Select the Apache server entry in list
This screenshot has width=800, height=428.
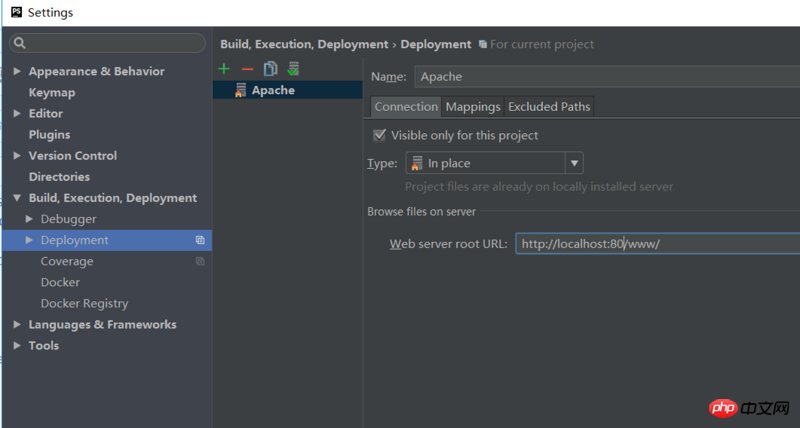point(272,90)
